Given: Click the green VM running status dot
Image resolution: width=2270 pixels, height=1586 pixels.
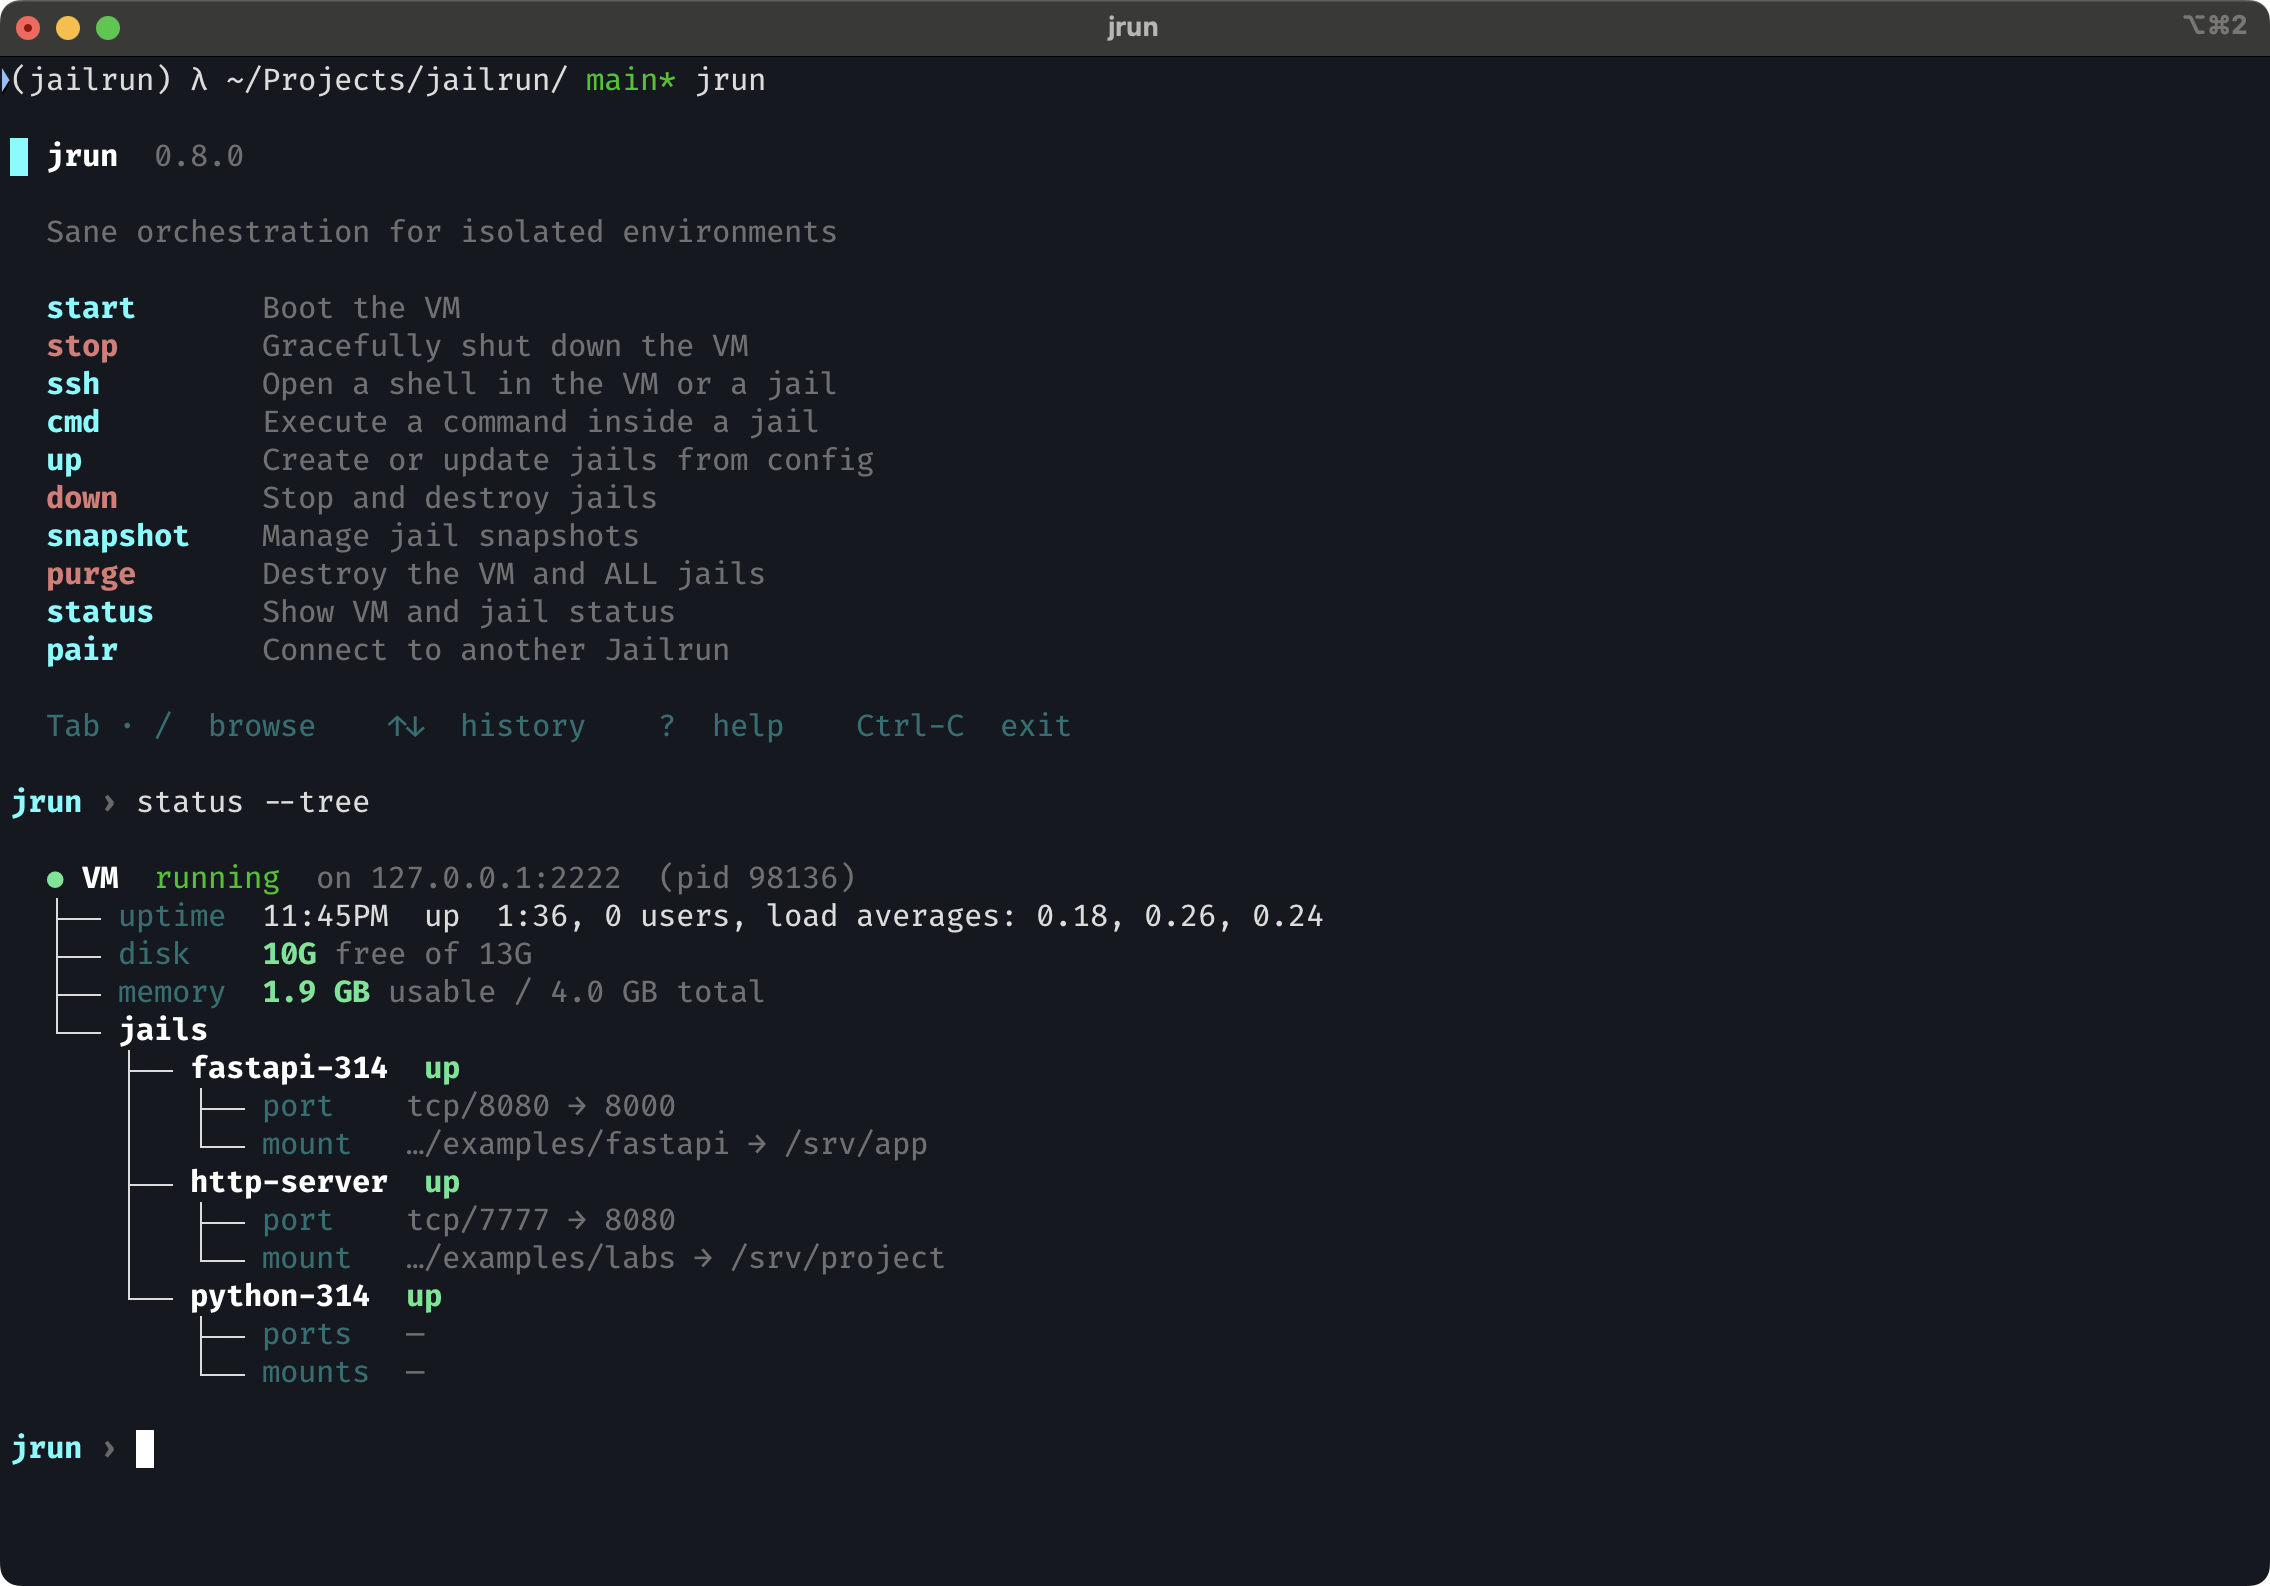Looking at the screenshot, I should pyautogui.click(x=55, y=879).
